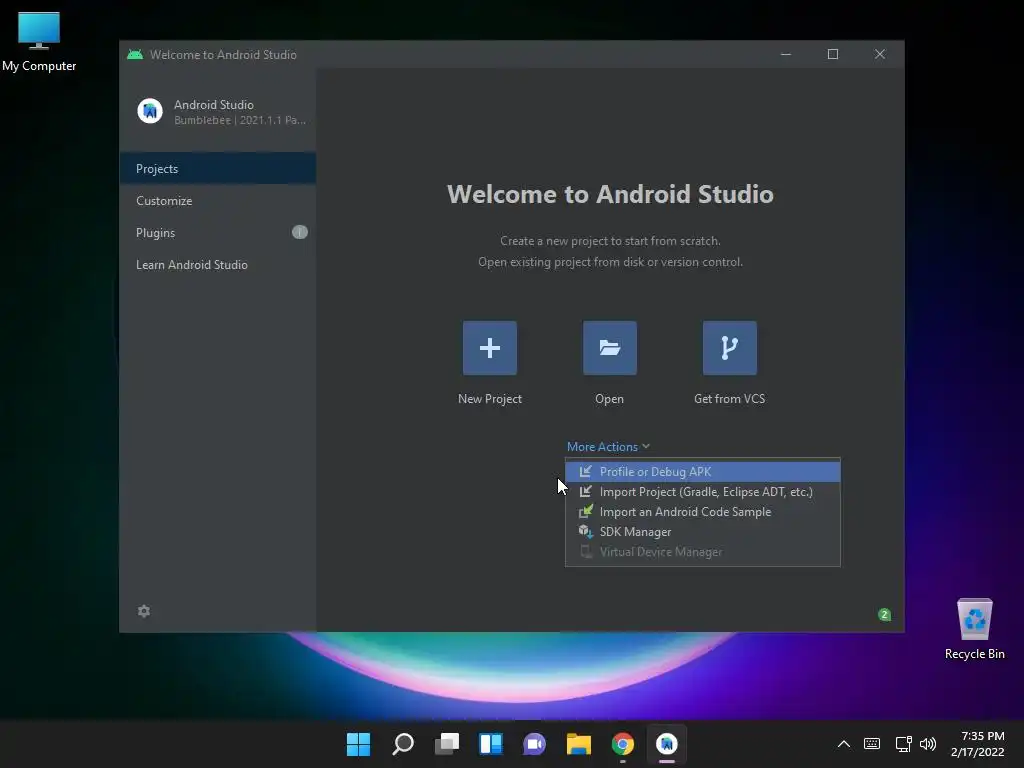This screenshot has width=1024, height=768.
Task: Click the Virtual Device Manager icon
Action: pyautogui.click(x=585, y=552)
